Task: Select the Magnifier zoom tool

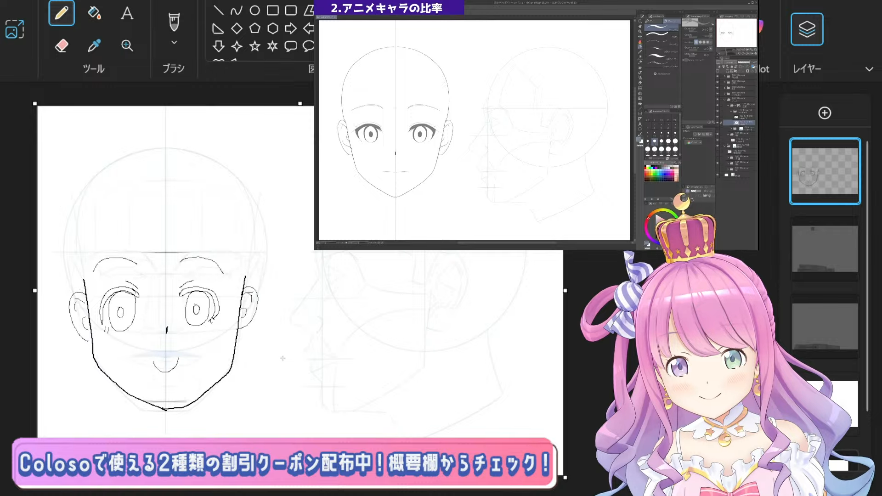Action: click(127, 46)
